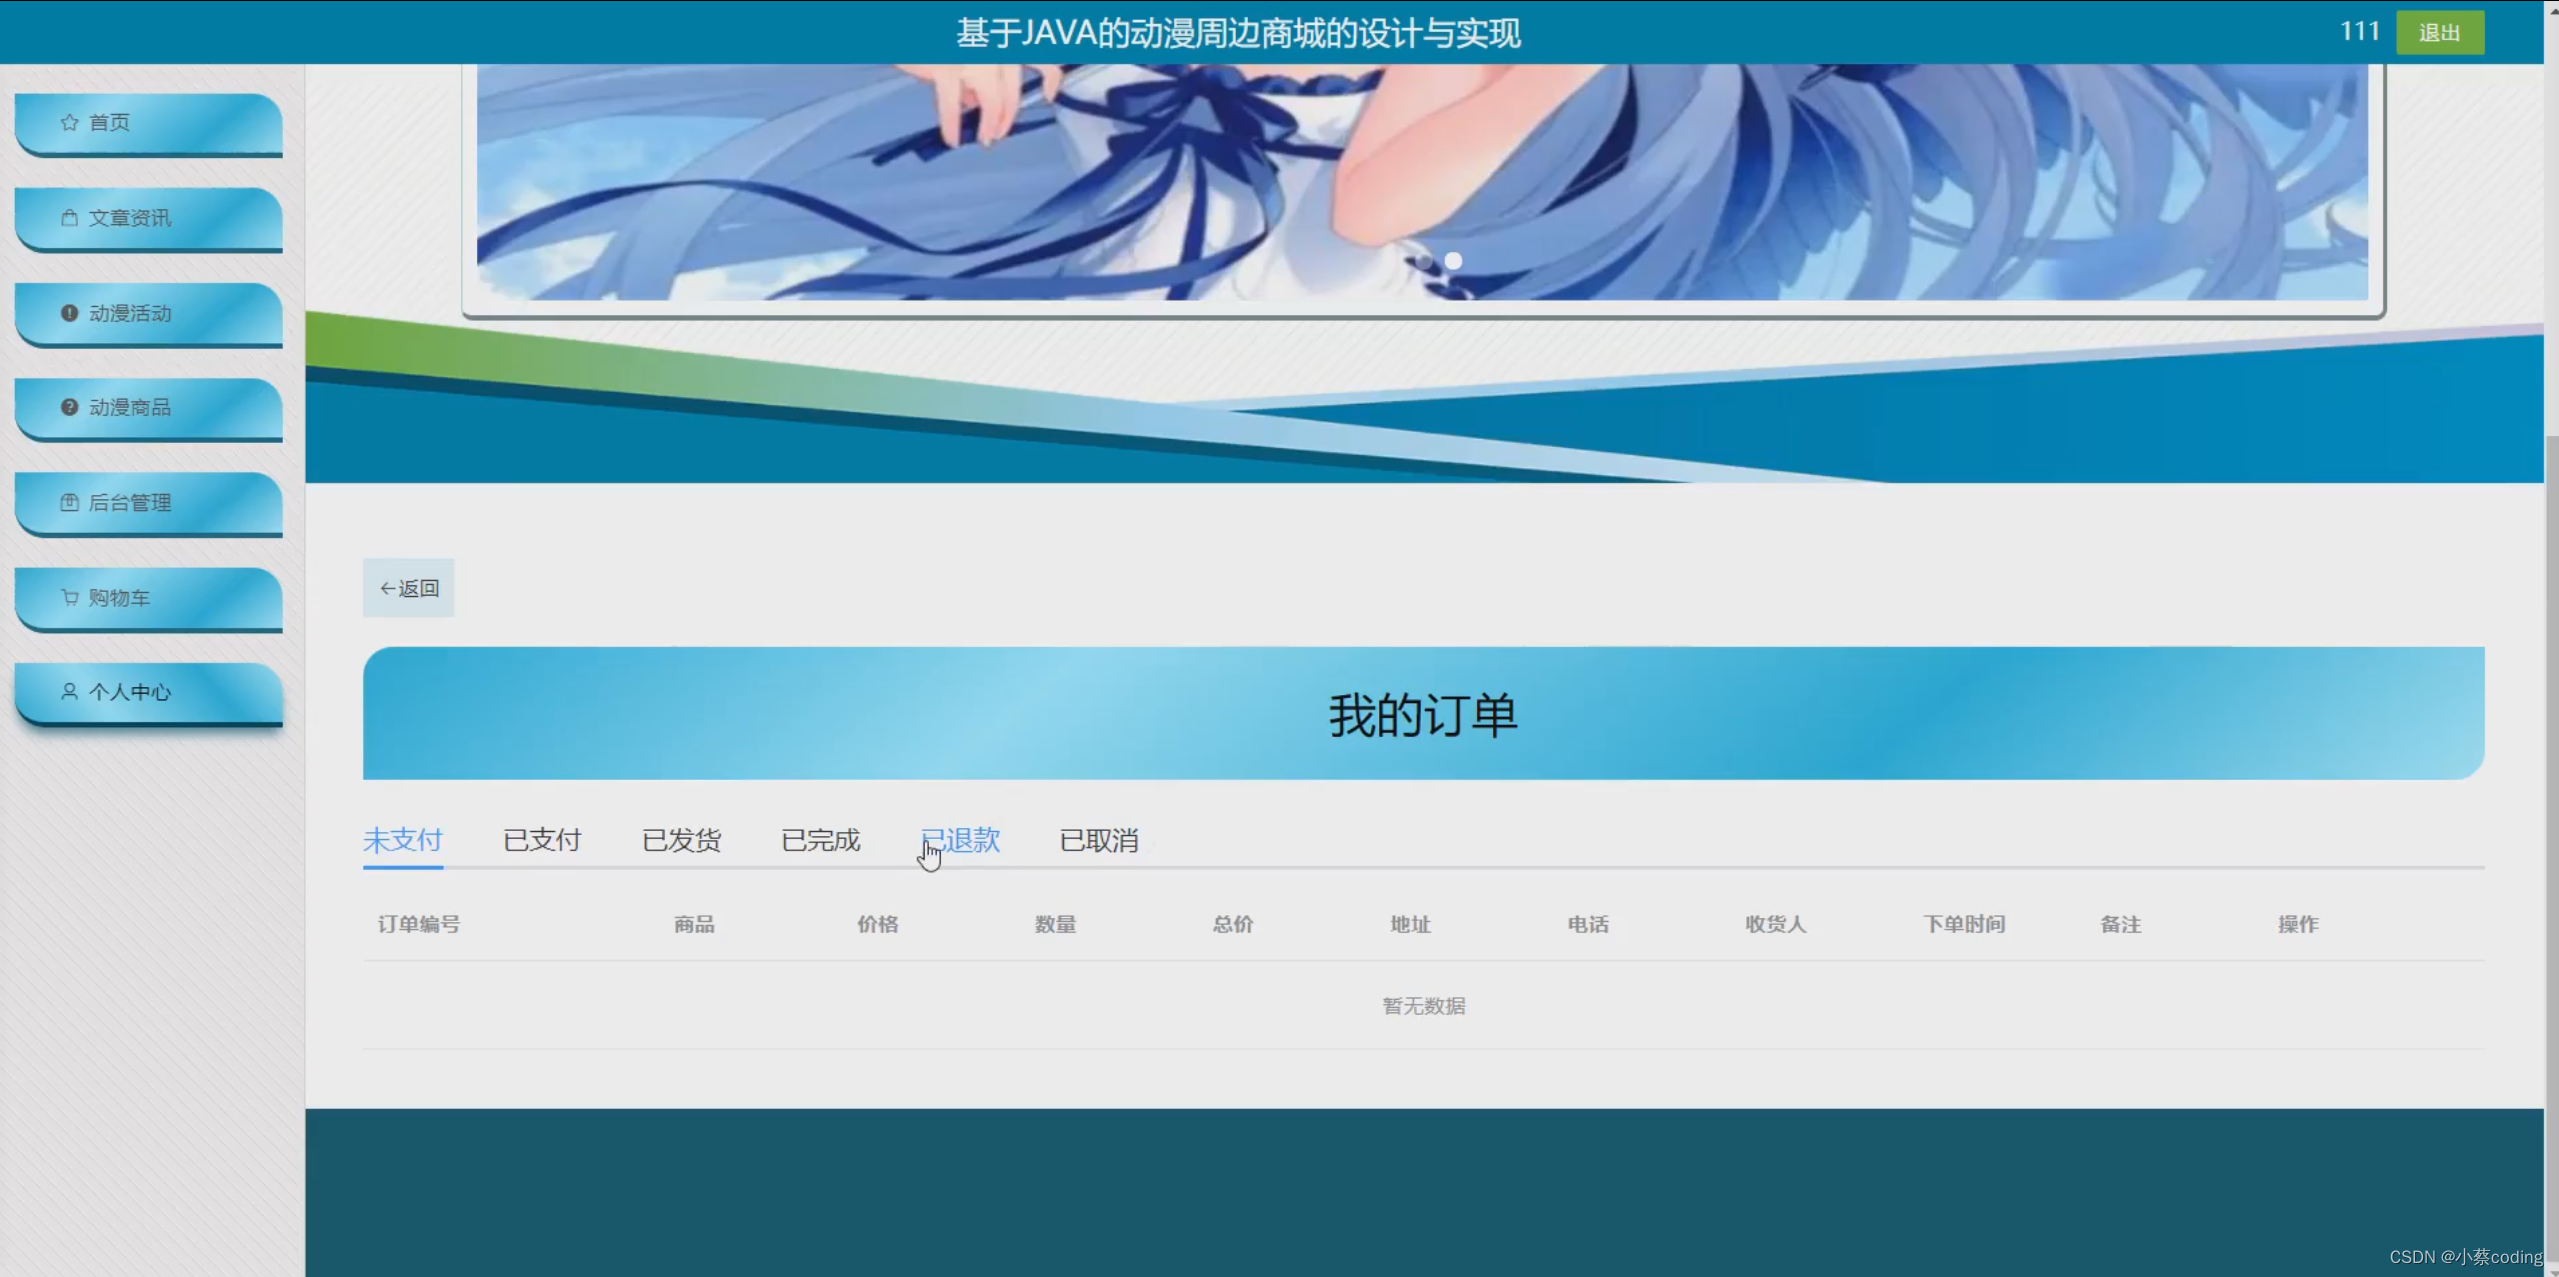Open 个人中心 from the sidebar
Screen dimensions: 2559x1277
point(149,694)
